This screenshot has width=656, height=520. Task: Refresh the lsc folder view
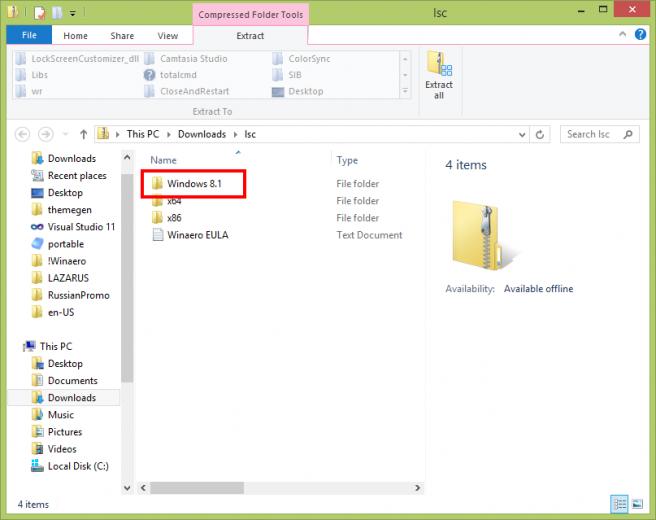(x=540, y=135)
